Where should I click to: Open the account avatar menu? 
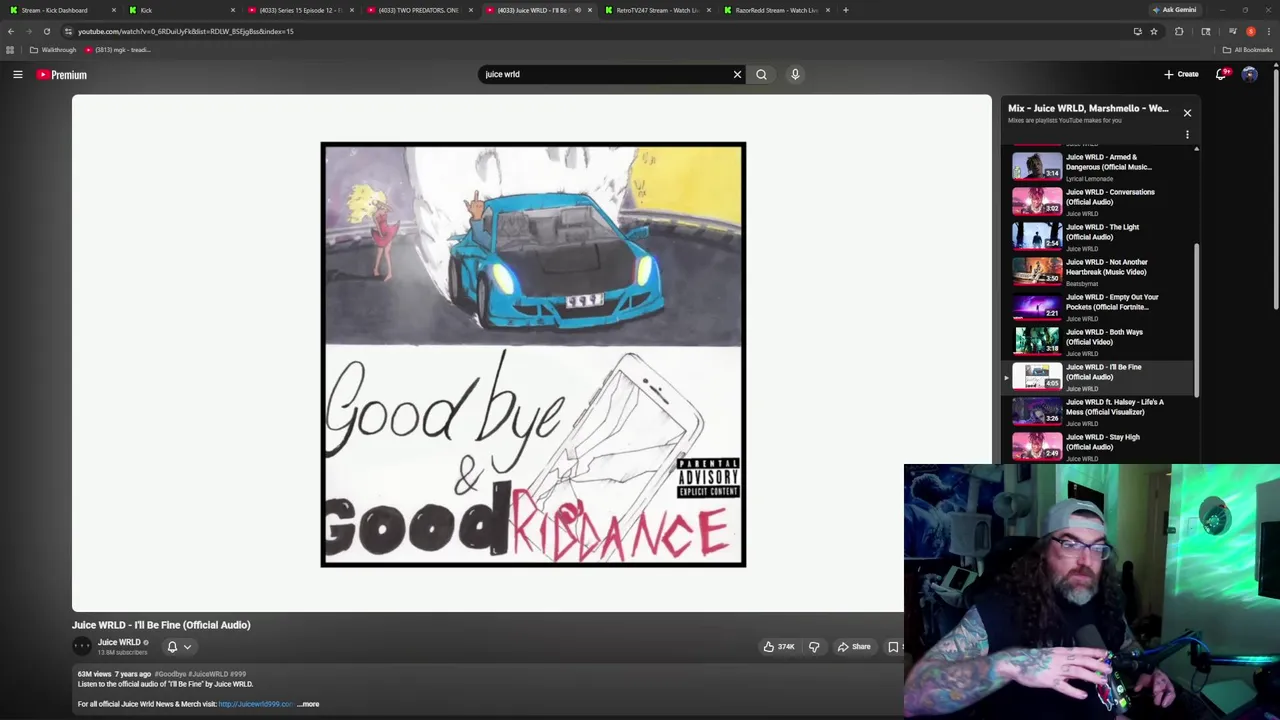coord(1249,74)
